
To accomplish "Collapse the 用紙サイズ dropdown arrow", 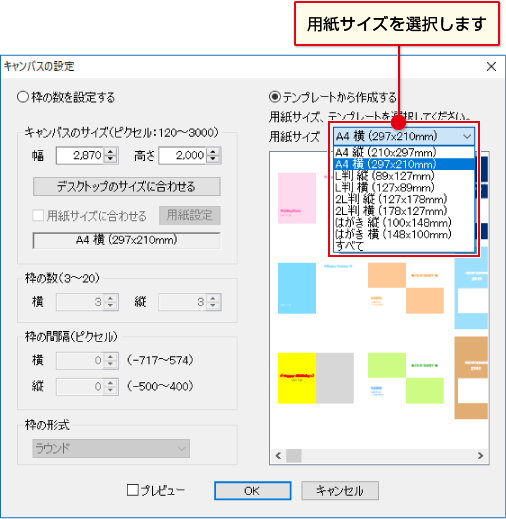I will pyautogui.click(x=467, y=136).
